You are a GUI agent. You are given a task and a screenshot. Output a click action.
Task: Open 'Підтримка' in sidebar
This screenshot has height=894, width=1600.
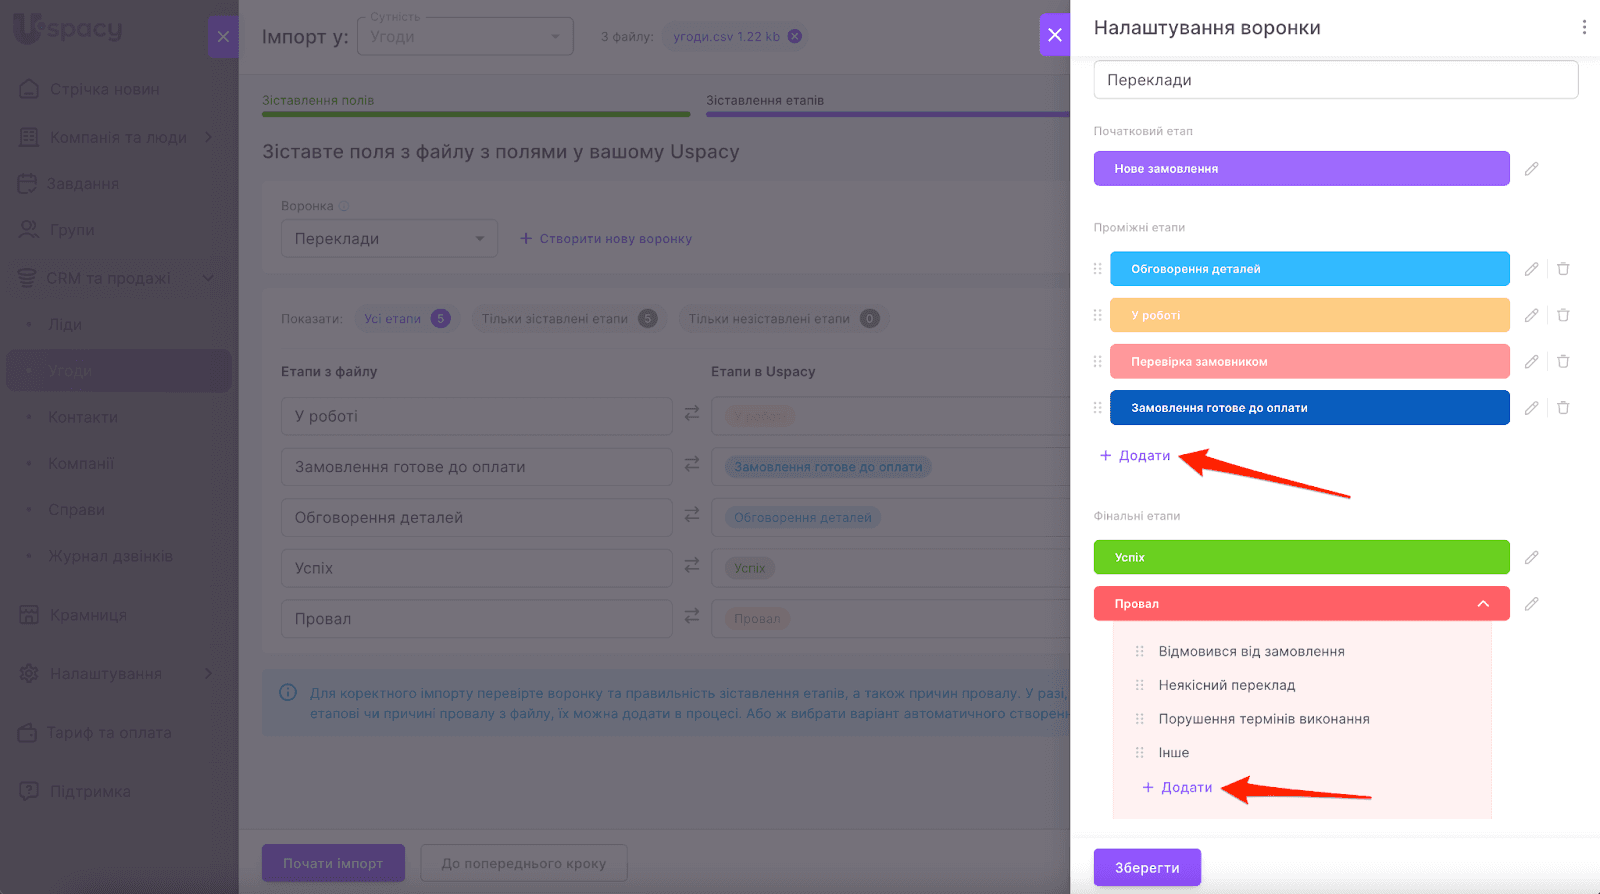(90, 792)
